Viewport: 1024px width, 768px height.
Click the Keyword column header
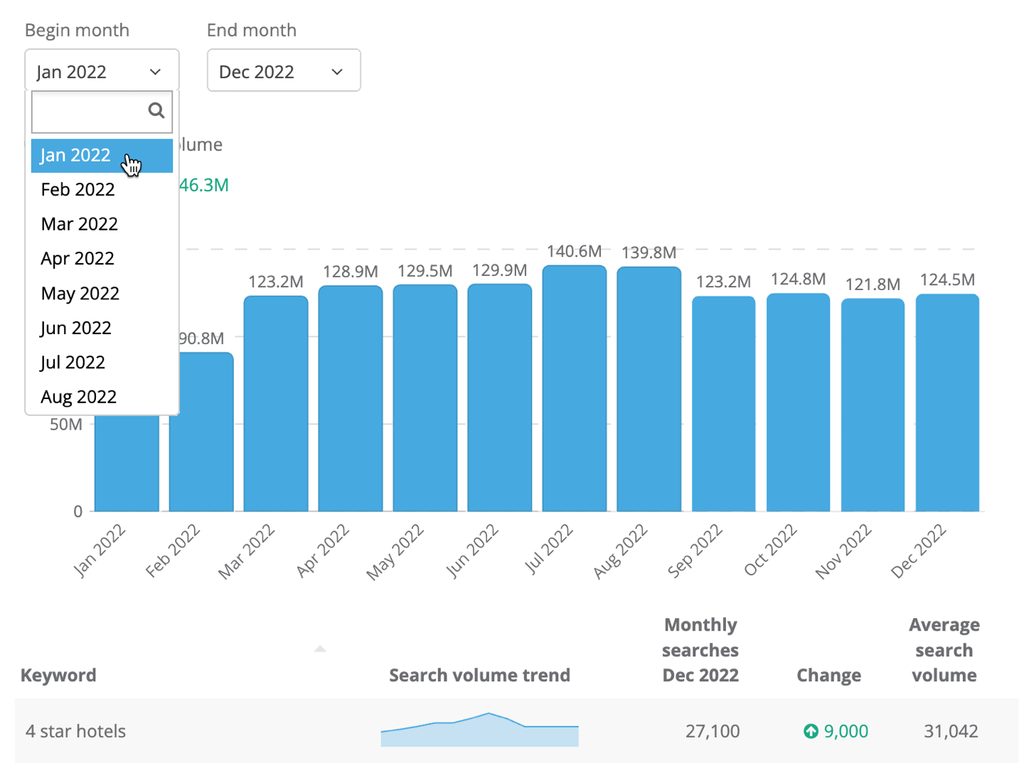click(x=58, y=675)
